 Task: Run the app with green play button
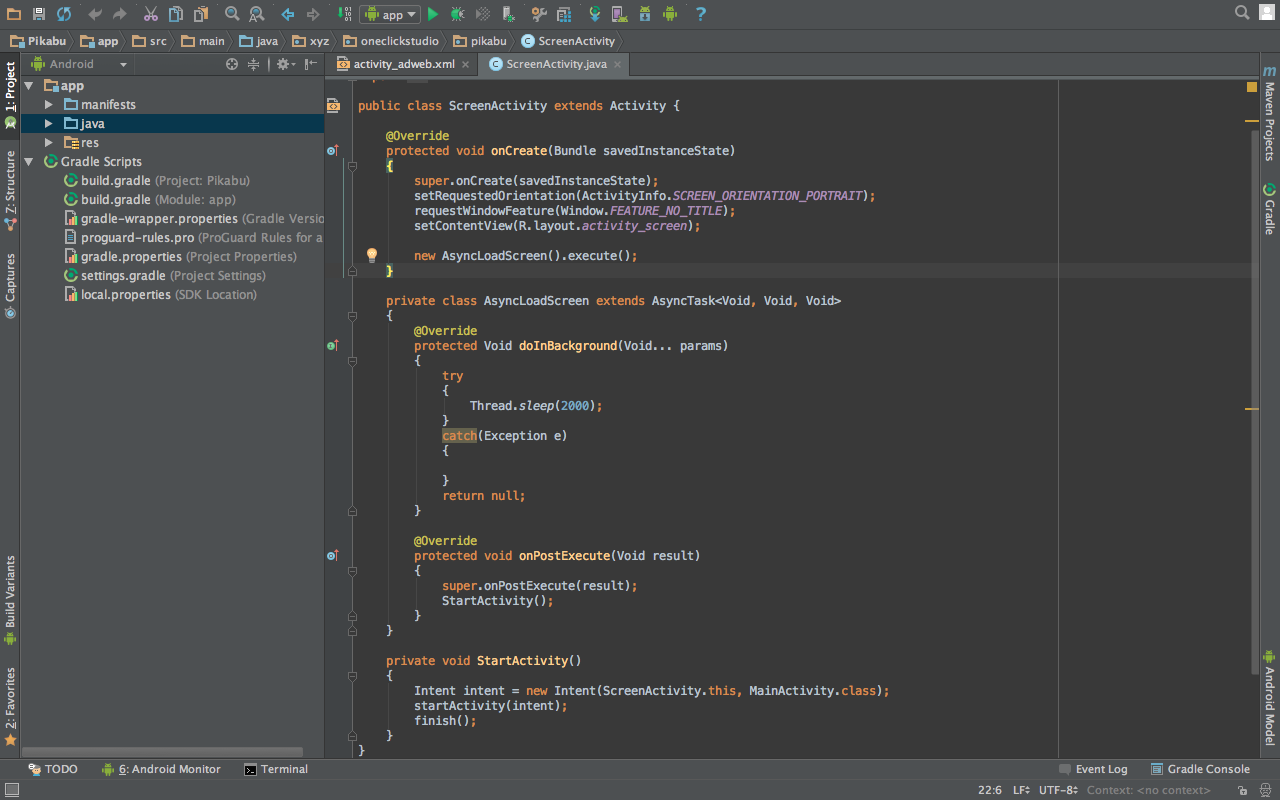click(433, 14)
